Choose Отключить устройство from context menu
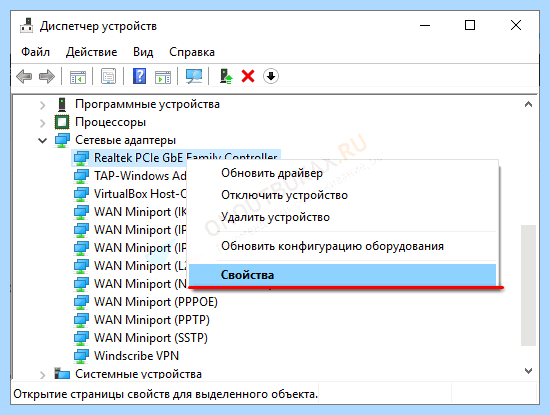Viewport: 550px width, 415px height. tap(342, 195)
